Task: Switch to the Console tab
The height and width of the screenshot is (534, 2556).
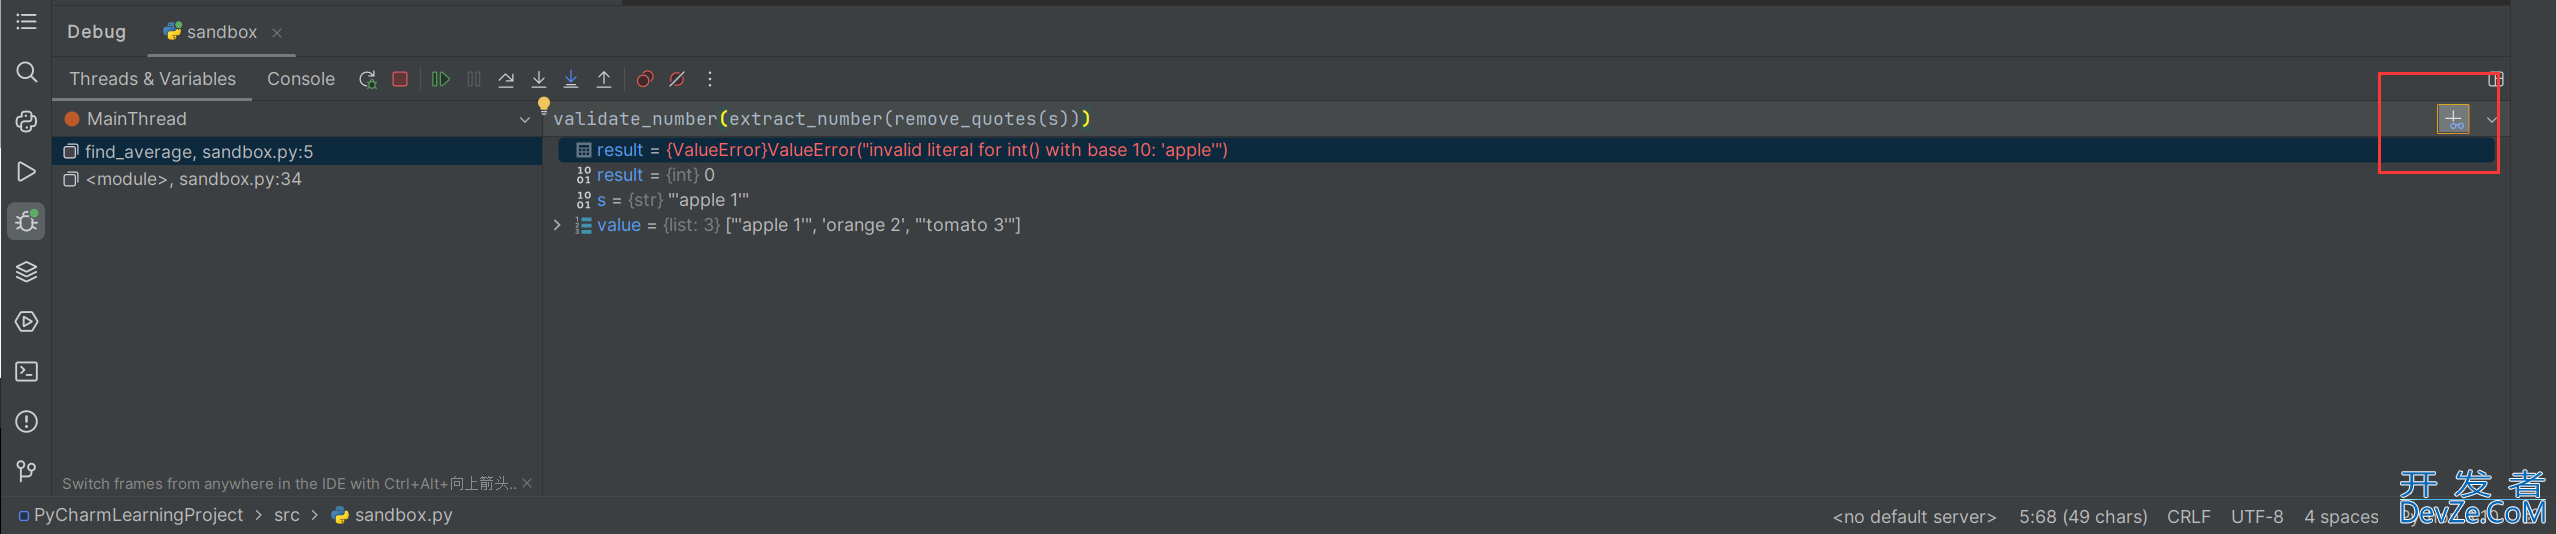Action: 301,79
